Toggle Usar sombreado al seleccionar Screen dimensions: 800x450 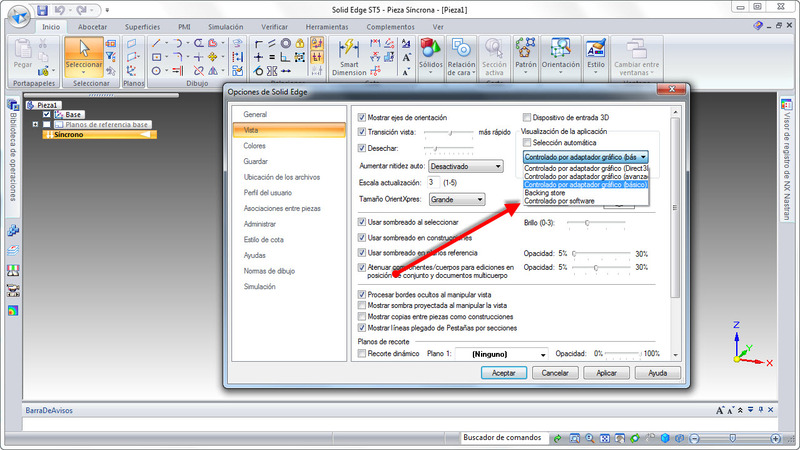point(362,222)
